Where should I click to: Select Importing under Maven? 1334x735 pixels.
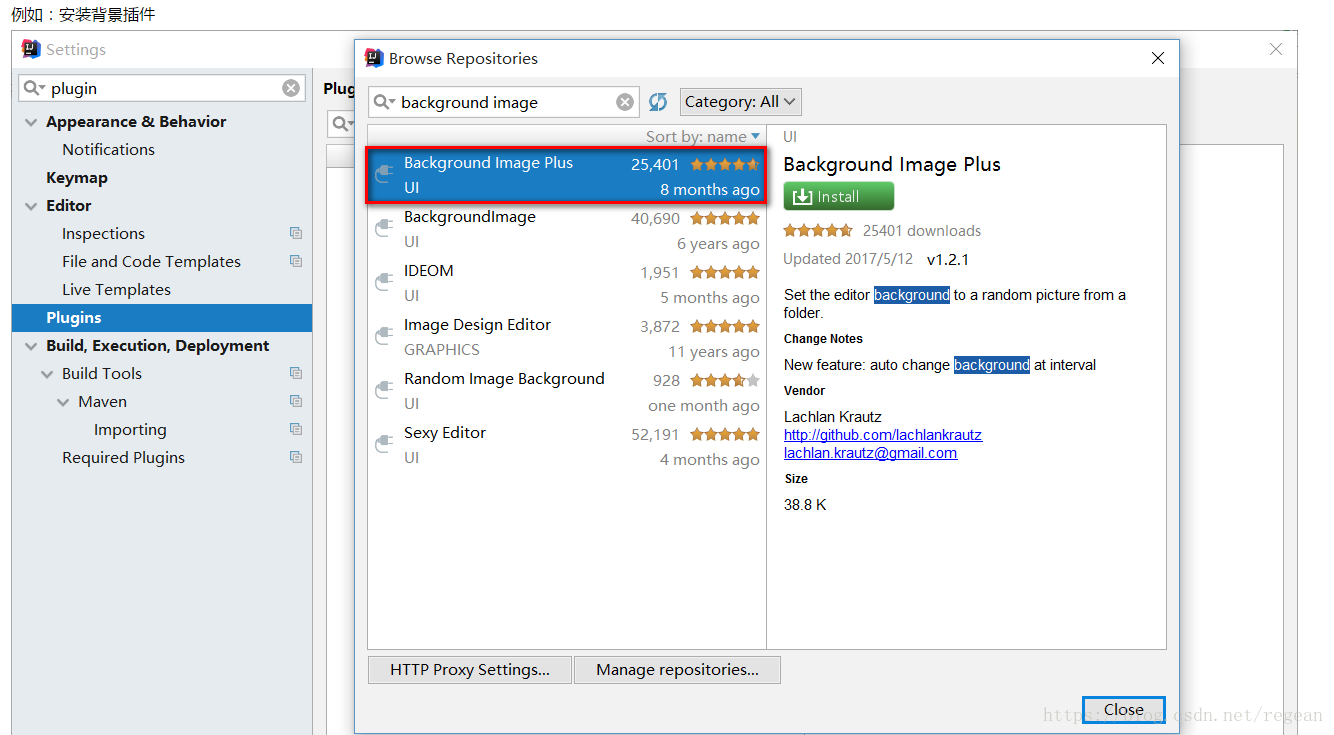130,429
